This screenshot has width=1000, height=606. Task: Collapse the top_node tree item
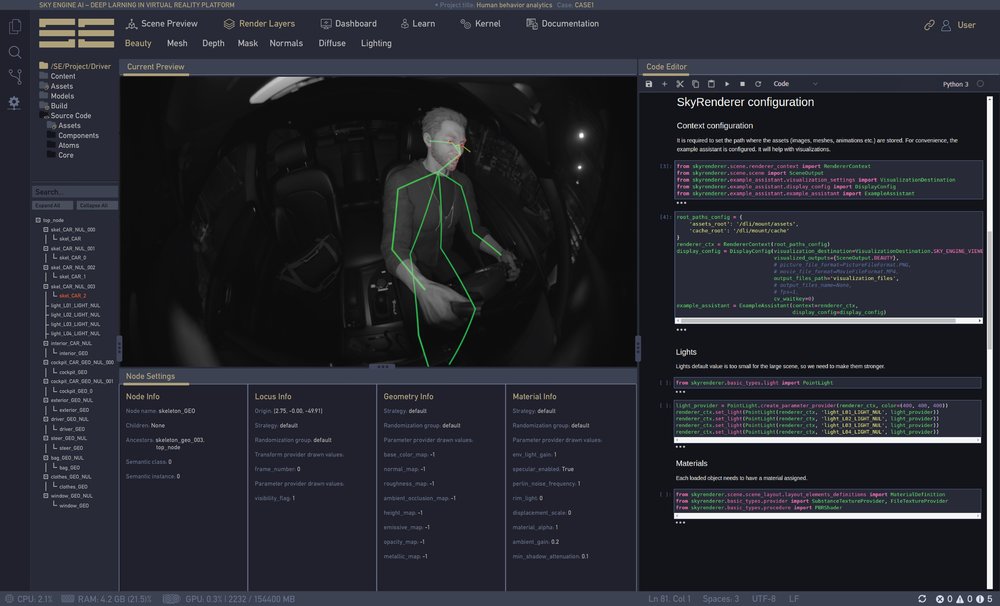click(38, 219)
